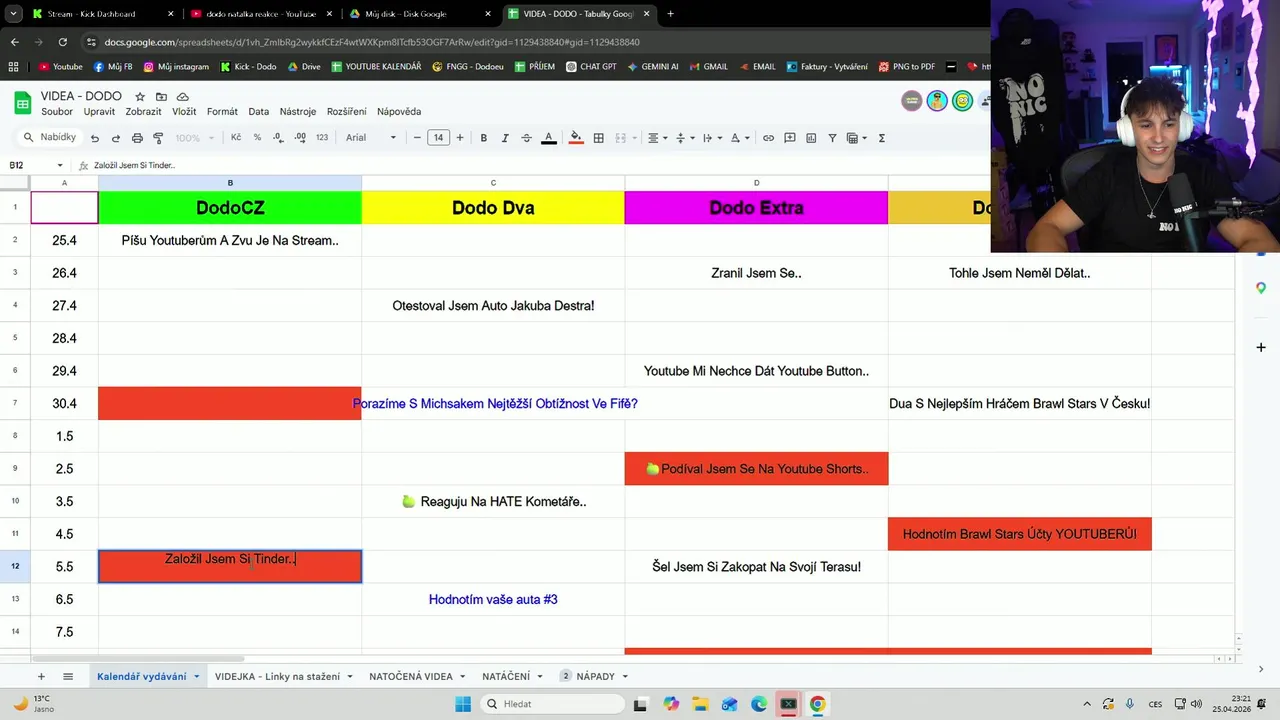Decrease font size with minus button

coord(417,138)
